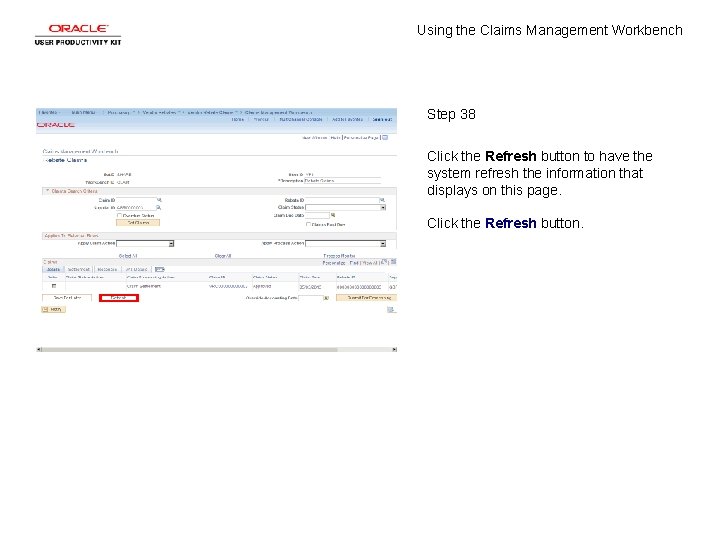720x540 pixels.
Task: Open the Vendor ID lookup magnifier
Action: pyautogui.click(x=159, y=208)
